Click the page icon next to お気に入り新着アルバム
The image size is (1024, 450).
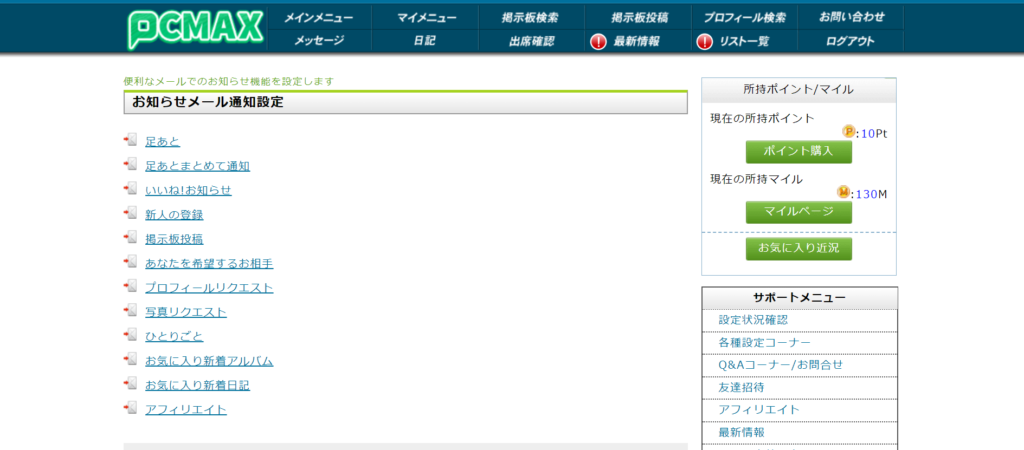(x=131, y=360)
